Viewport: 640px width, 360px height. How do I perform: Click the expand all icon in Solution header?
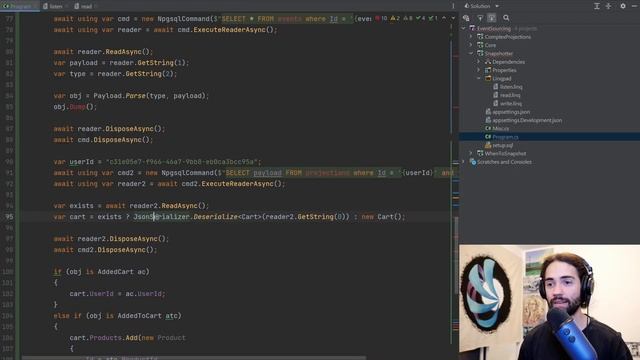pos(597,6)
